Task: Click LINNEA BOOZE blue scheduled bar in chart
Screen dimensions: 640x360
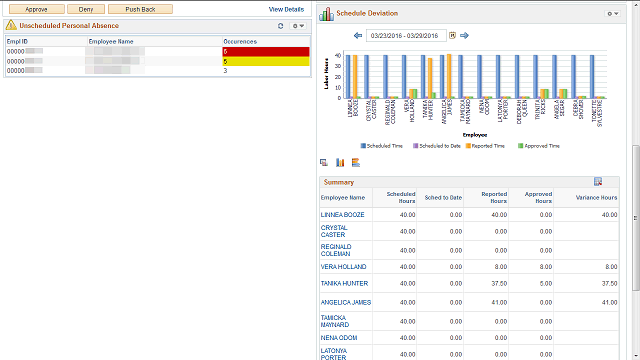Action: coord(348,77)
